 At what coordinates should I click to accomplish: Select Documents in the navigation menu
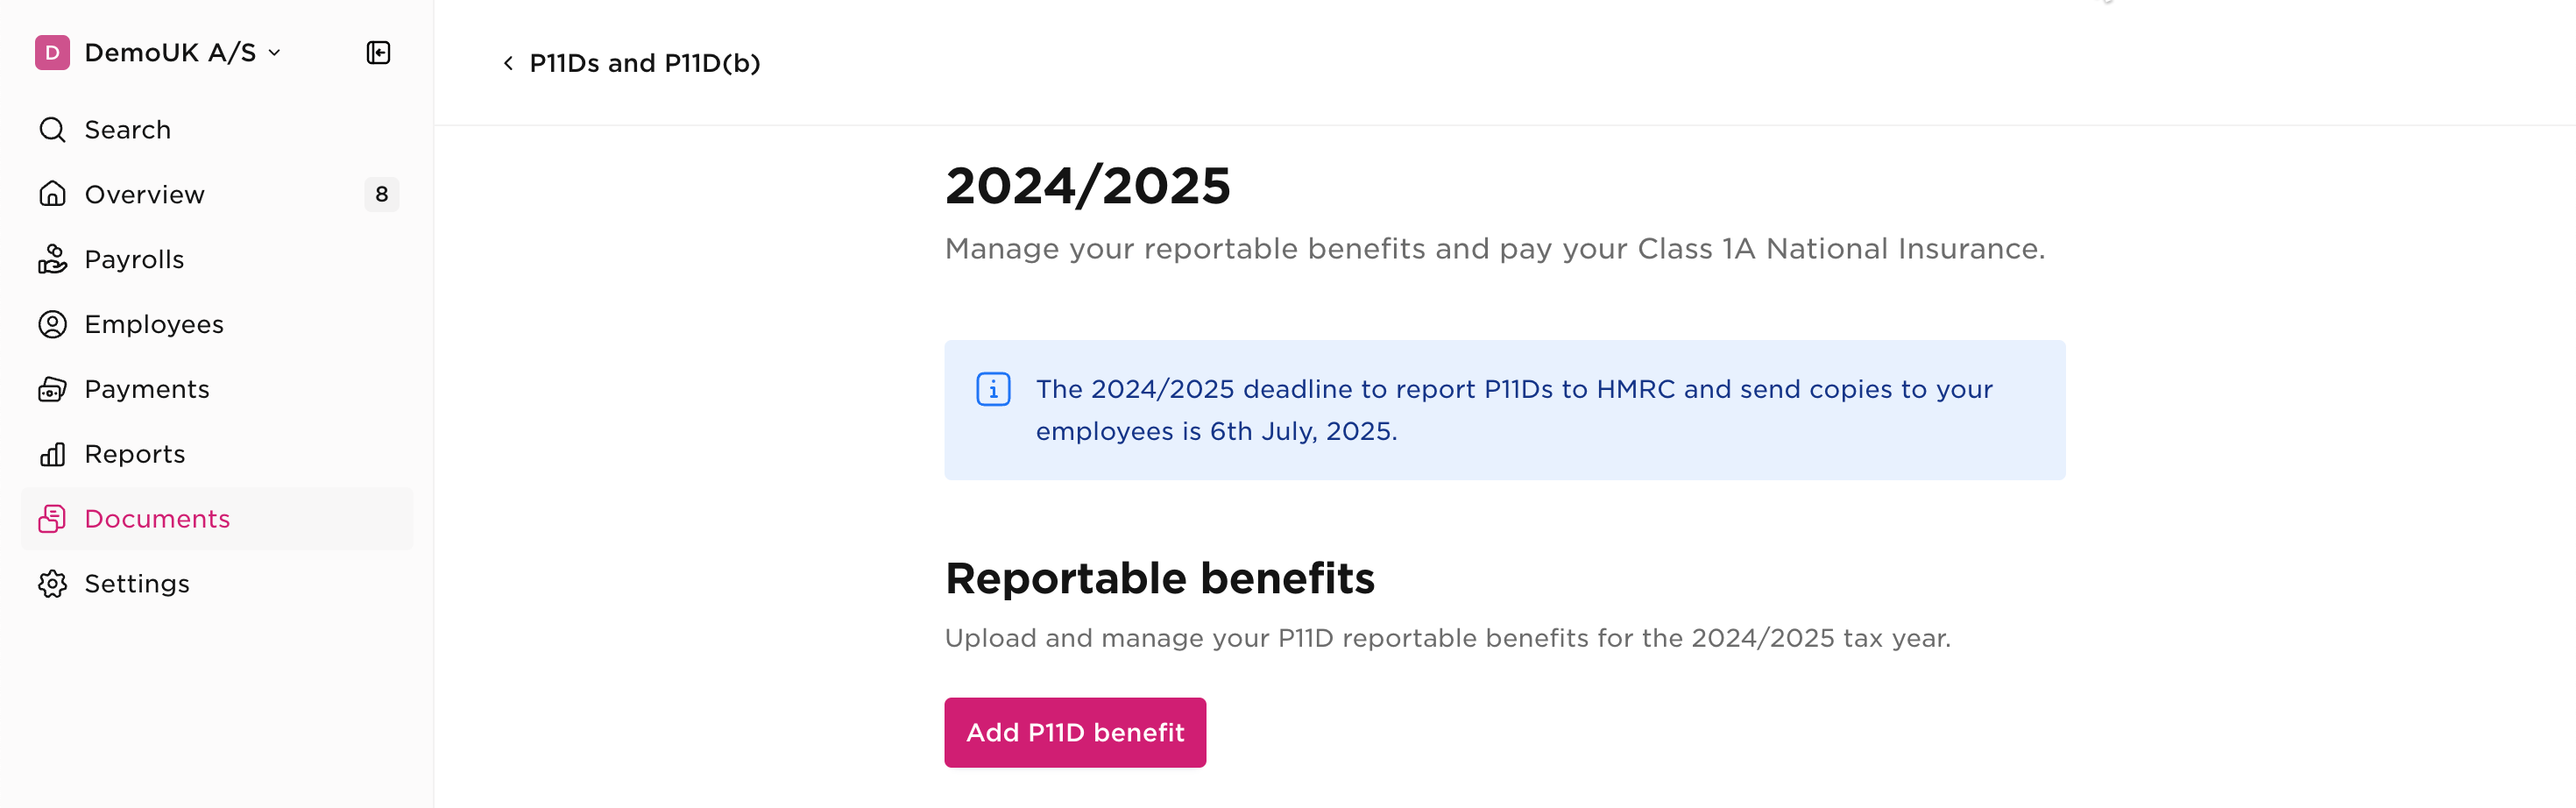pos(156,518)
